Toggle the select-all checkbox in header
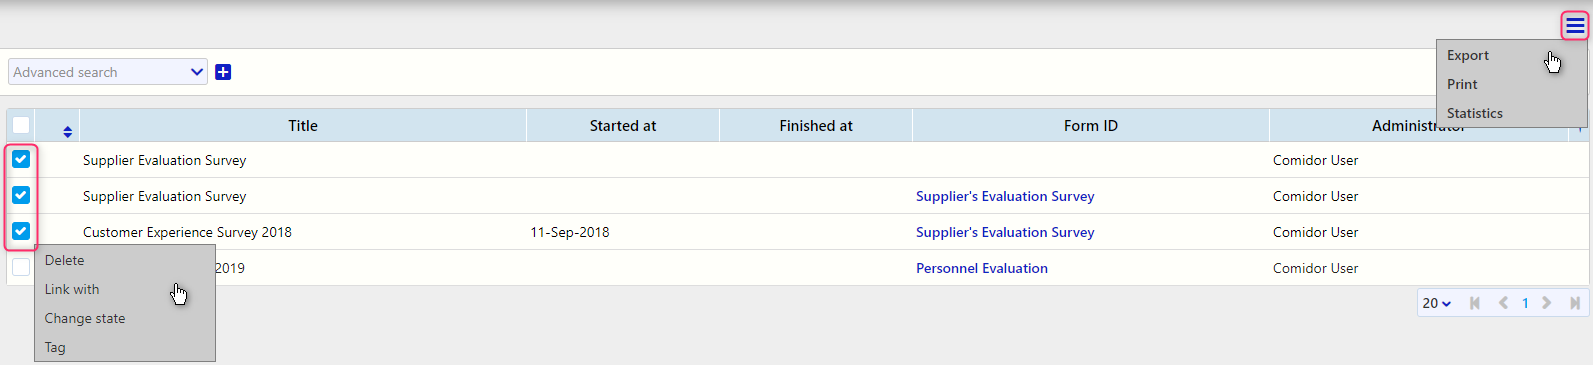This screenshot has height=365, width=1593. pyautogui.click(x=21, y=125)
